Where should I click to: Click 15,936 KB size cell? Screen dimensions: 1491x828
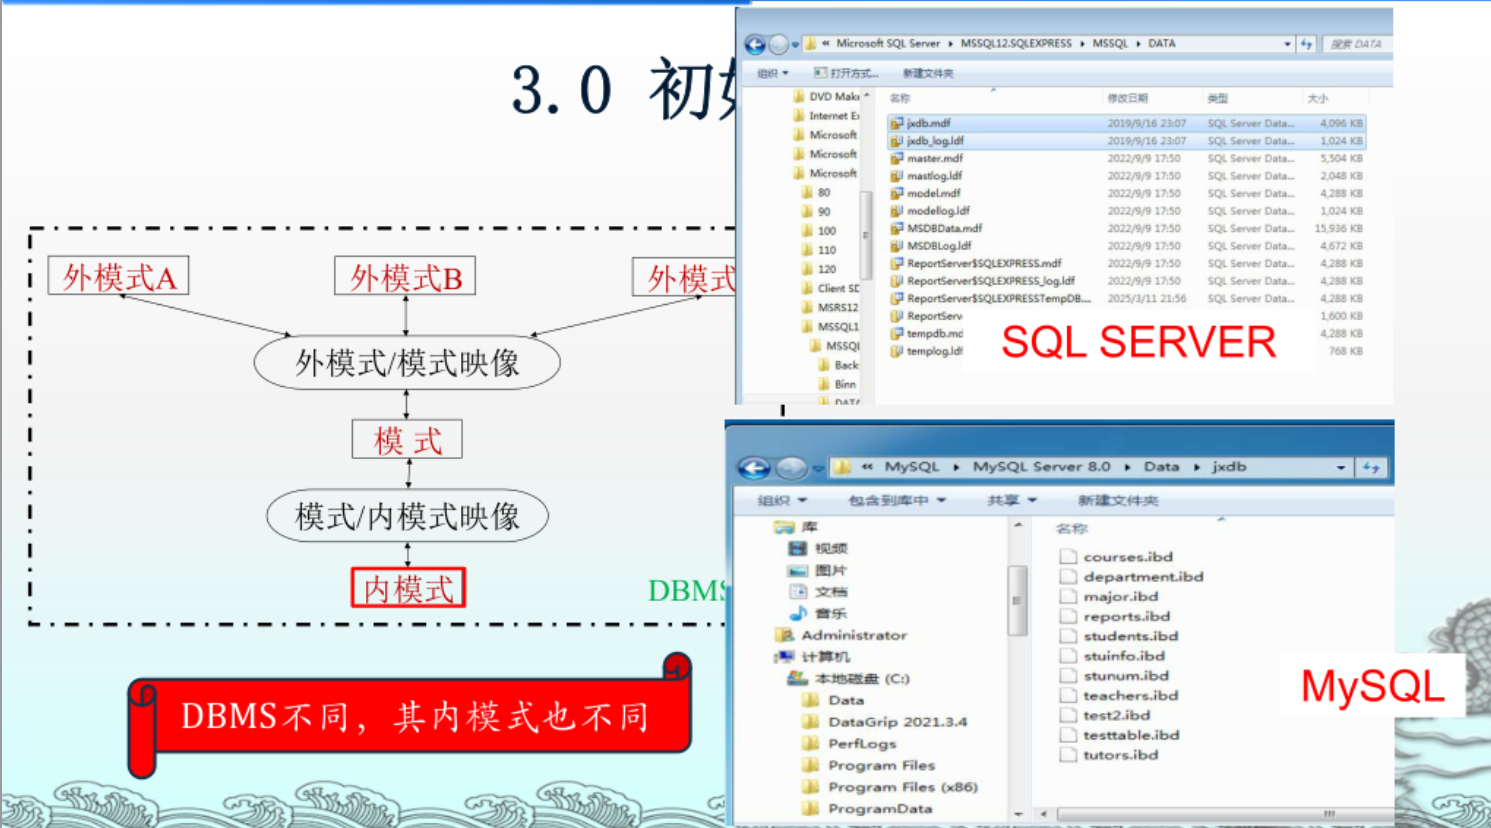pos(1338,229)
